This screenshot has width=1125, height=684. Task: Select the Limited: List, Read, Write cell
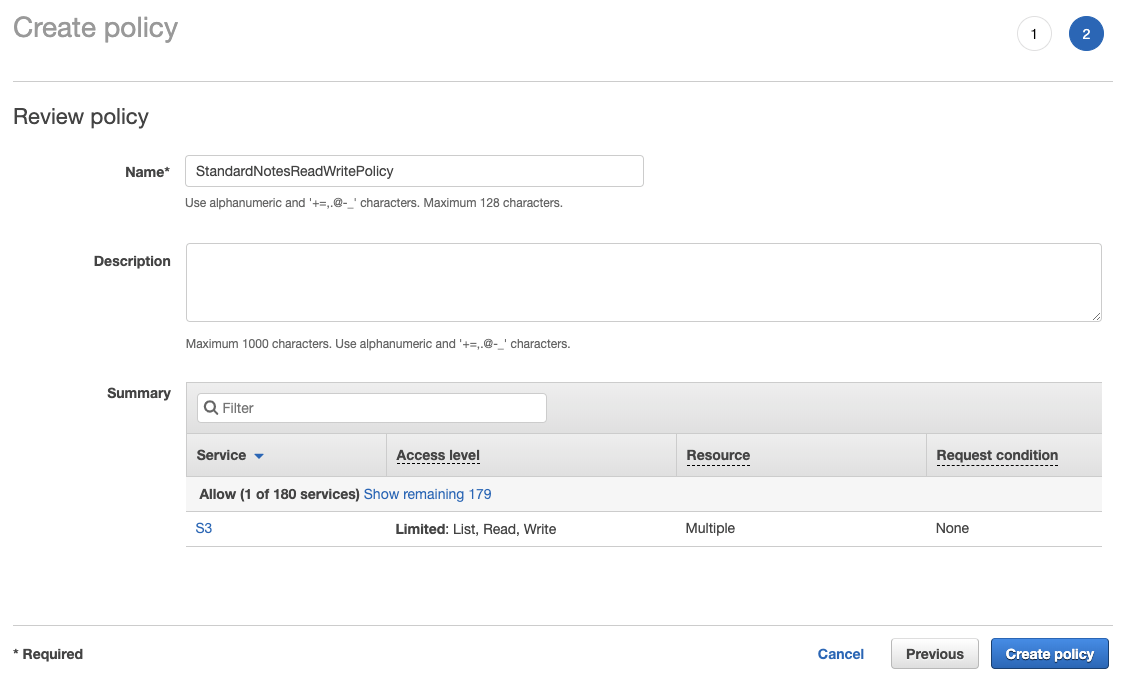pyautogui.click(x=476, y=529)
